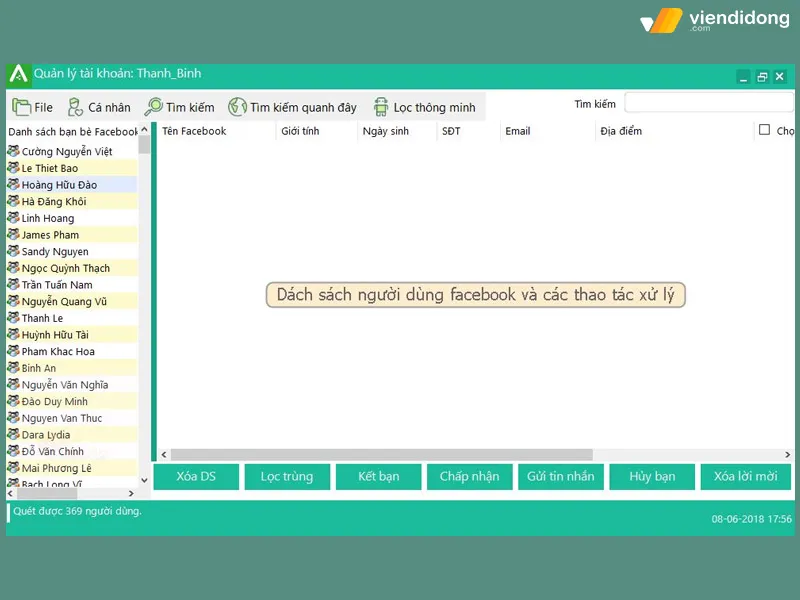Tick the select-all checkbox in the table header
This screenshot has height=600, width=800.
coord(764,130)
